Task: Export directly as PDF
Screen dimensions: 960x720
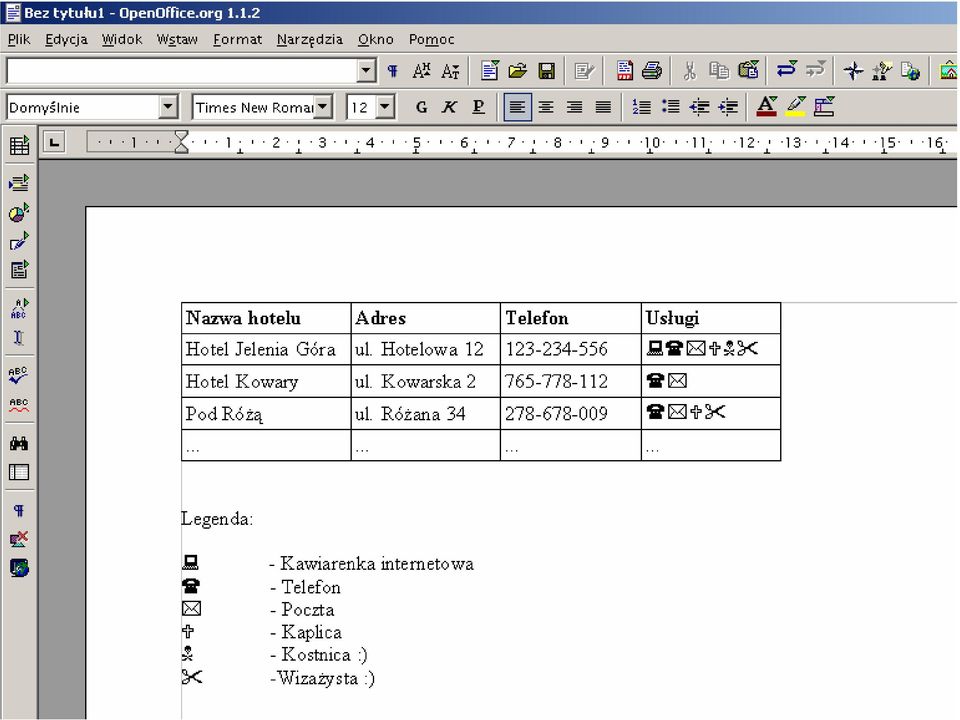Action: coord(624,71)
